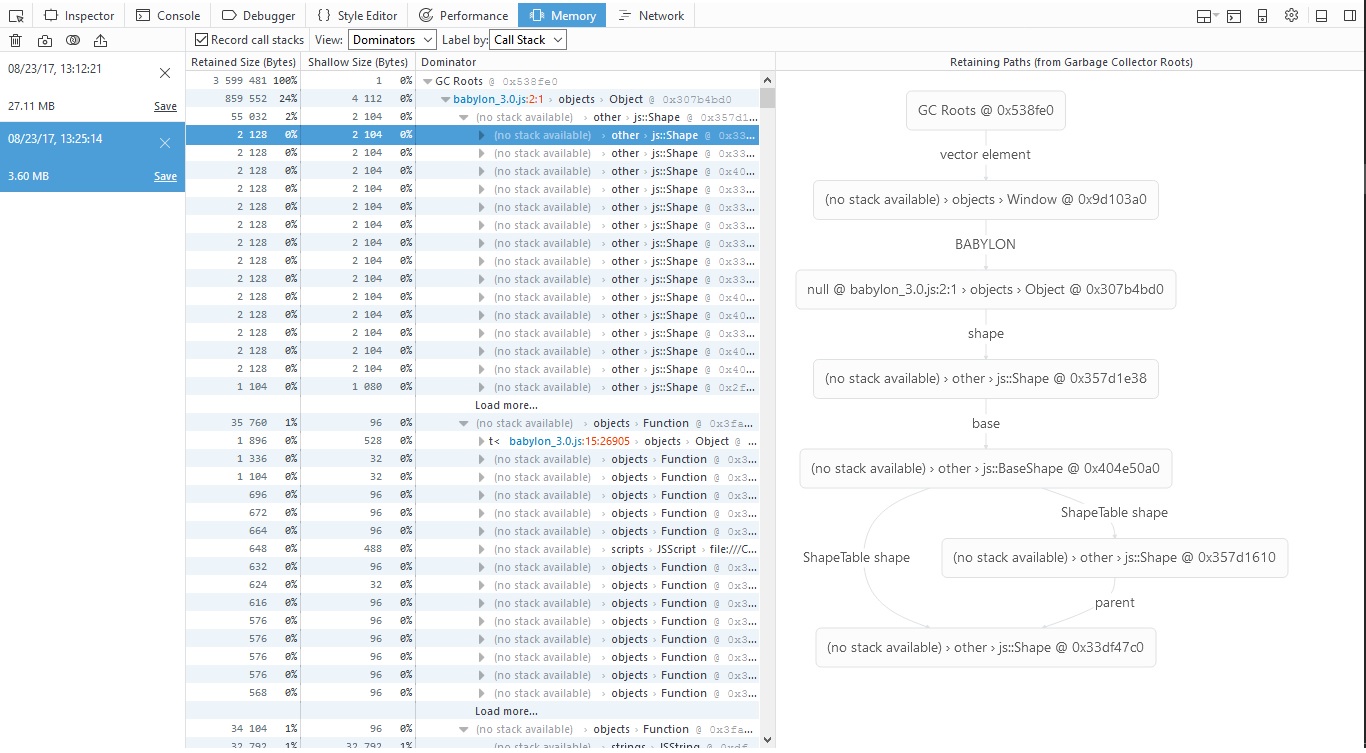This screenshot has height=753, width=1366.
Task: Click the compare snapshots icon
Action: pyautogui.click(x=73, y=41)
